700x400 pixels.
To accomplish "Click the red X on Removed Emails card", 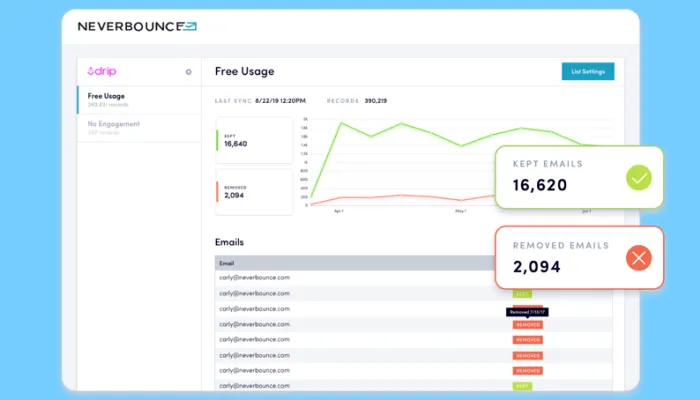I will coord(638,258).
